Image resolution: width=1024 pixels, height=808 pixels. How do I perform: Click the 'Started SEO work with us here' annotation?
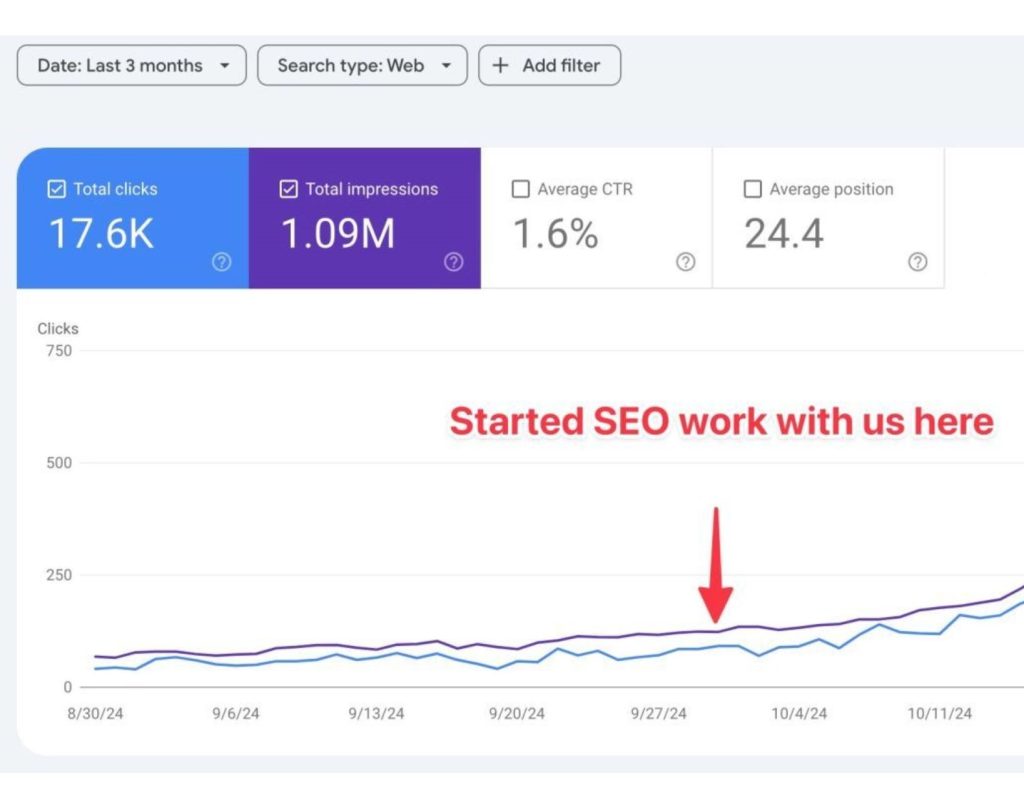point(721,421)
